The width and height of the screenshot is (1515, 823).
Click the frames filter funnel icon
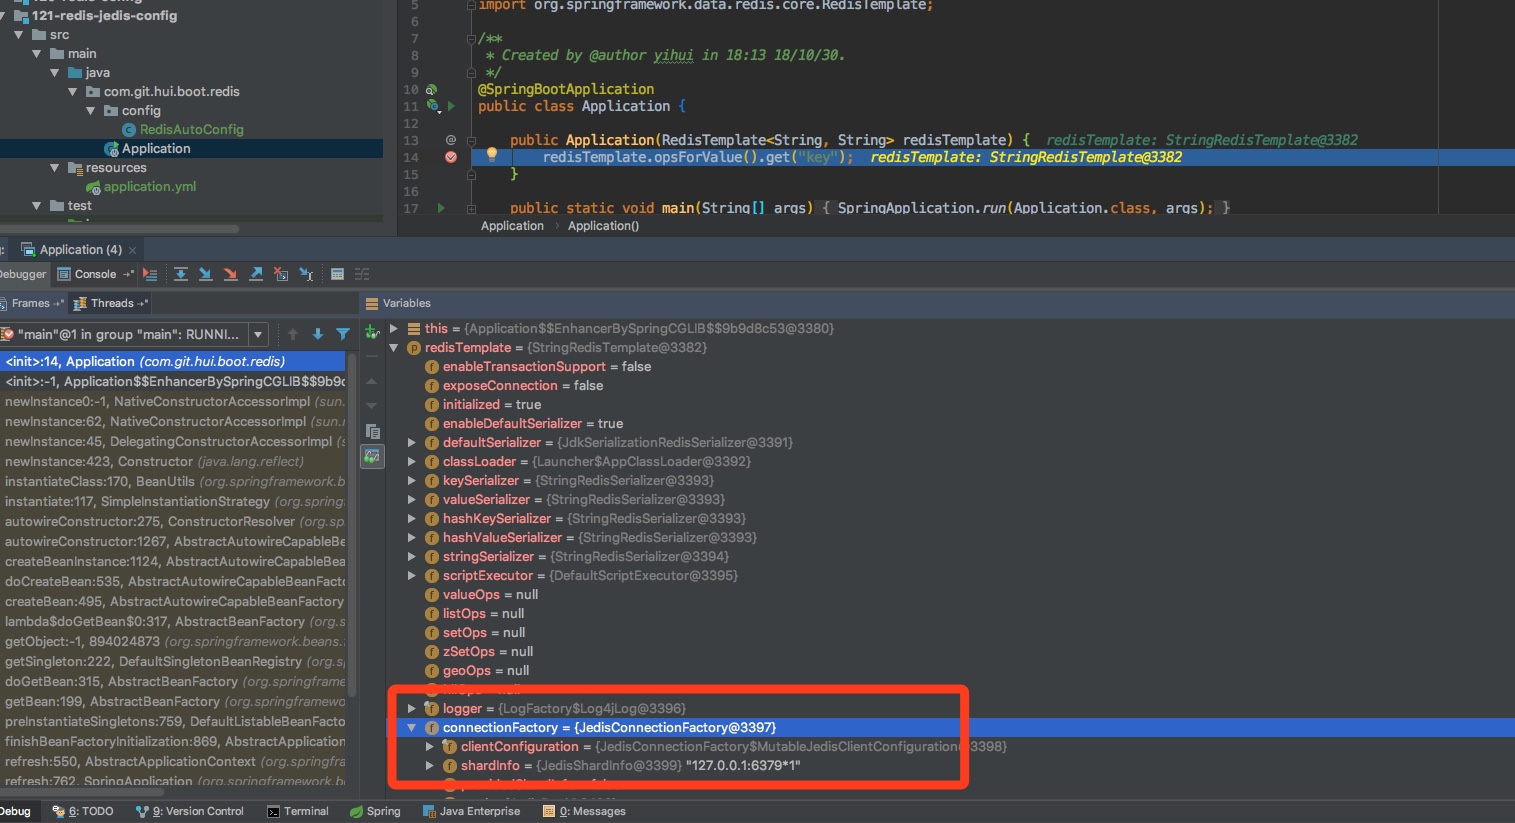click(x=343, y=334)
